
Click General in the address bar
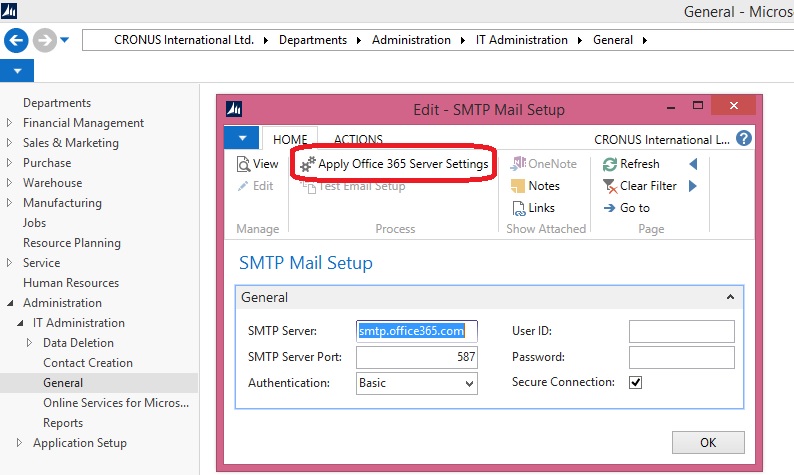pos(613,40)
